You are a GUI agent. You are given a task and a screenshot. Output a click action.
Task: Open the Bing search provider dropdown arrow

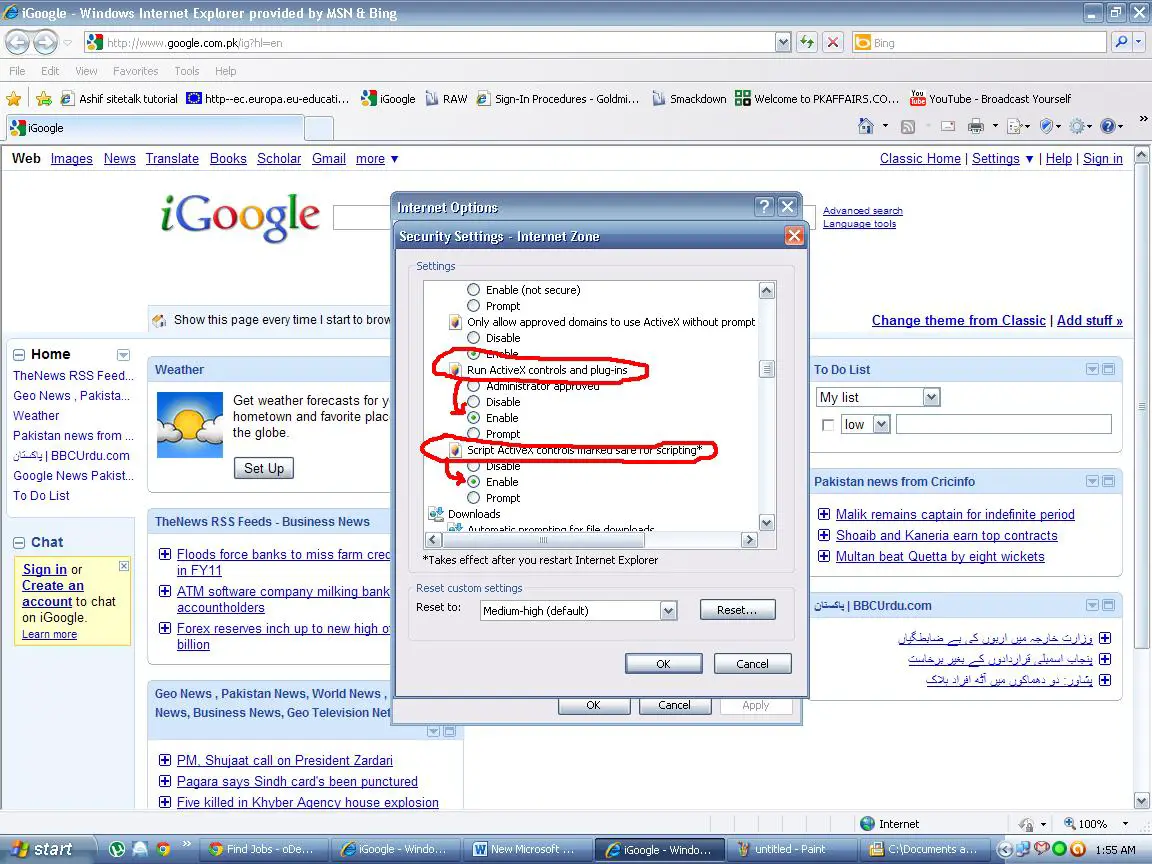click(x=1139, y=43)
